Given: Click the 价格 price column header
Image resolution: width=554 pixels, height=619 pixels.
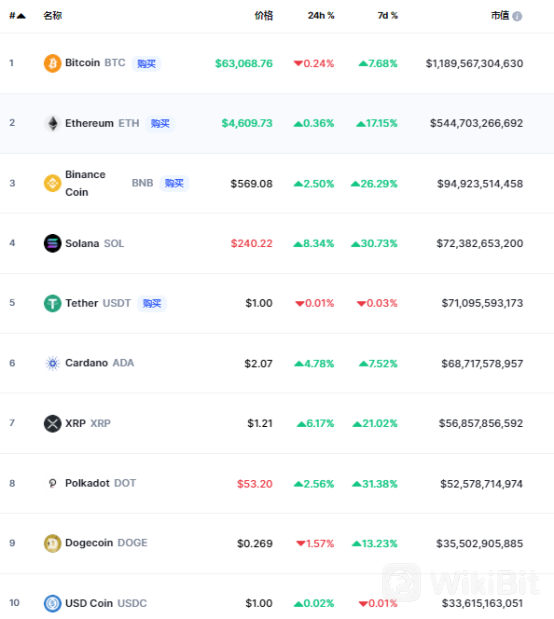Looking at the screenshot, I should pos(263,16).
